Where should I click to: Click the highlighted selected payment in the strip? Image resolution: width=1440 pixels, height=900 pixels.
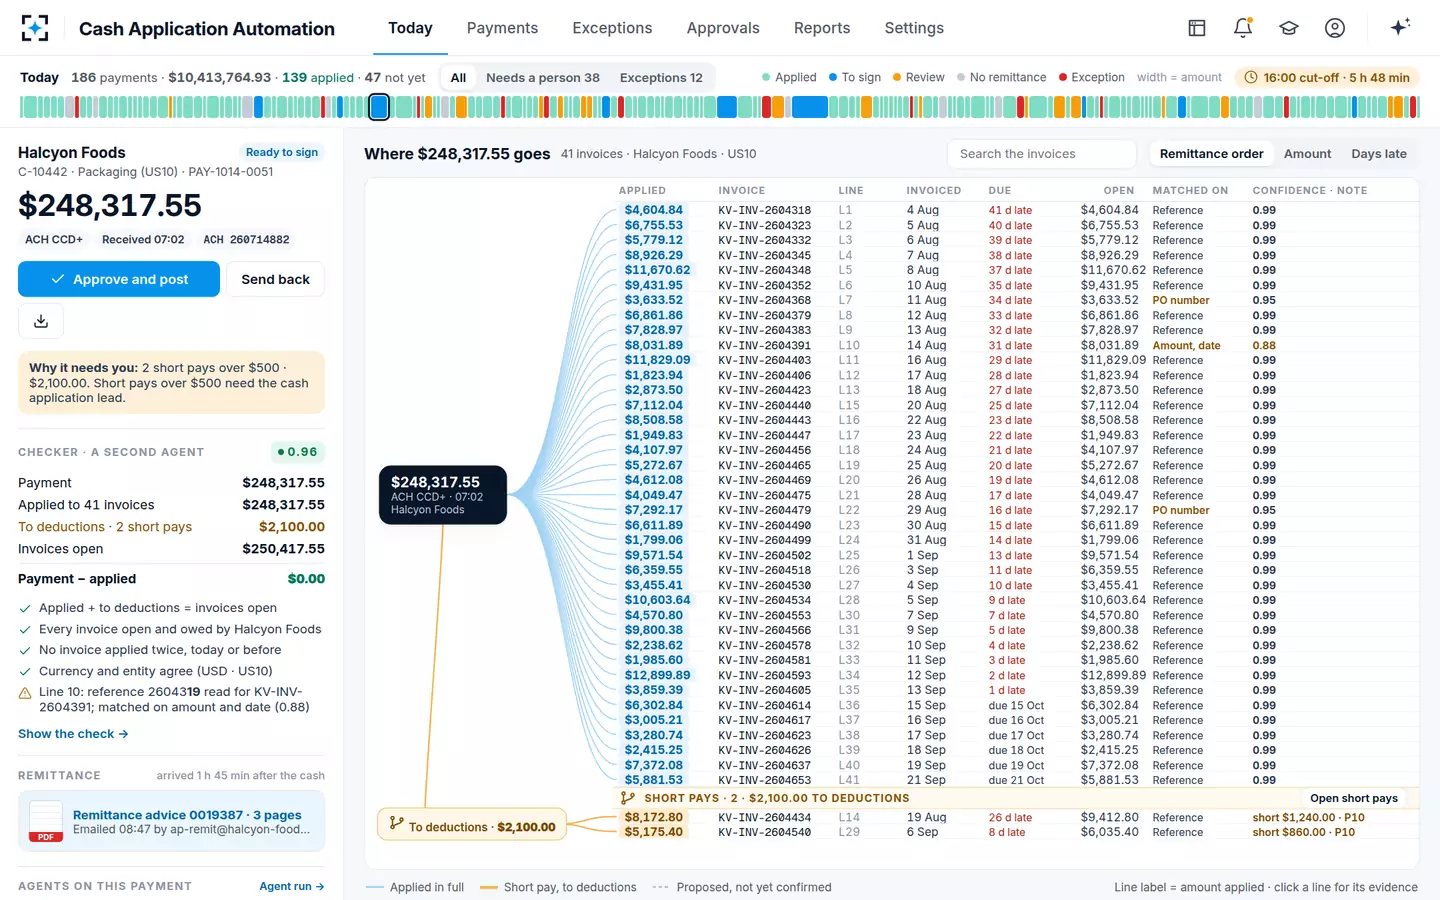[379, 107]
